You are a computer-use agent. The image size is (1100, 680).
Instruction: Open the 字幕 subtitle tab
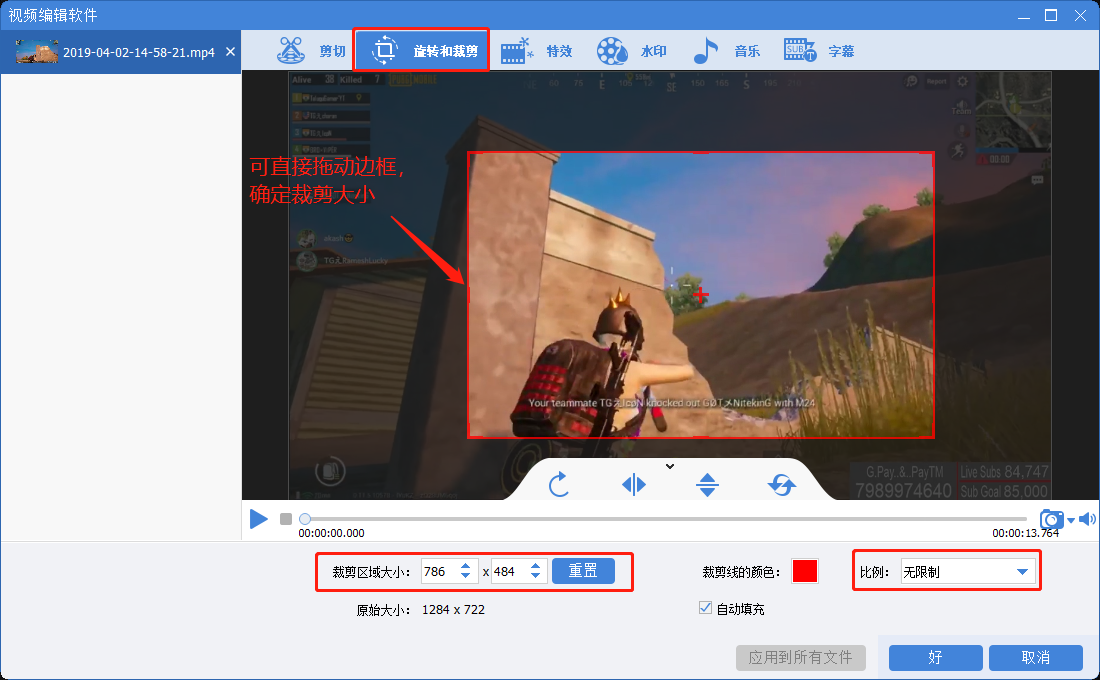tap(819, 51)
